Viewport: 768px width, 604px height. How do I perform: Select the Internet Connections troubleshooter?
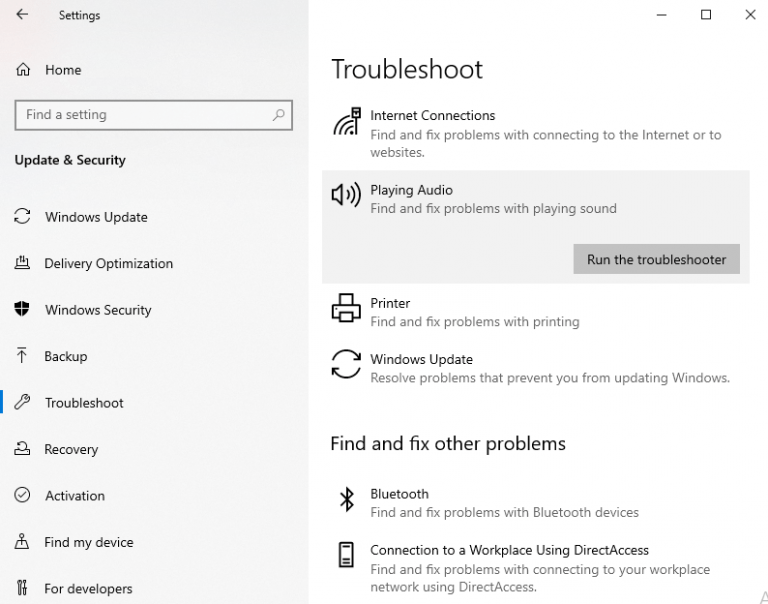(432, 116)
